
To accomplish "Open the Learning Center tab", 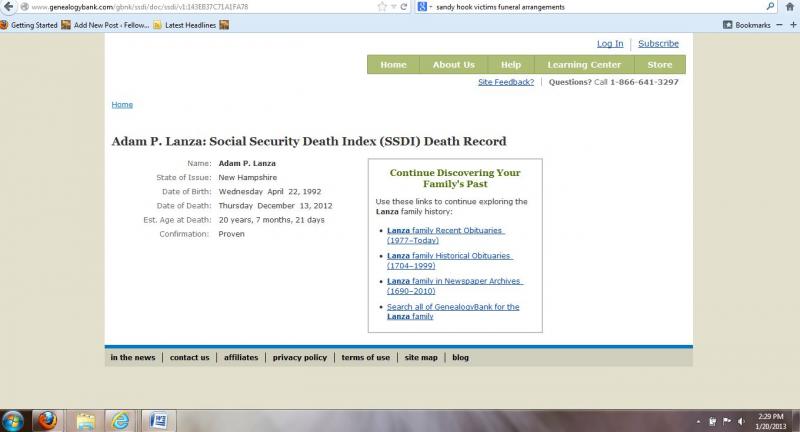I will click(584, 65).
